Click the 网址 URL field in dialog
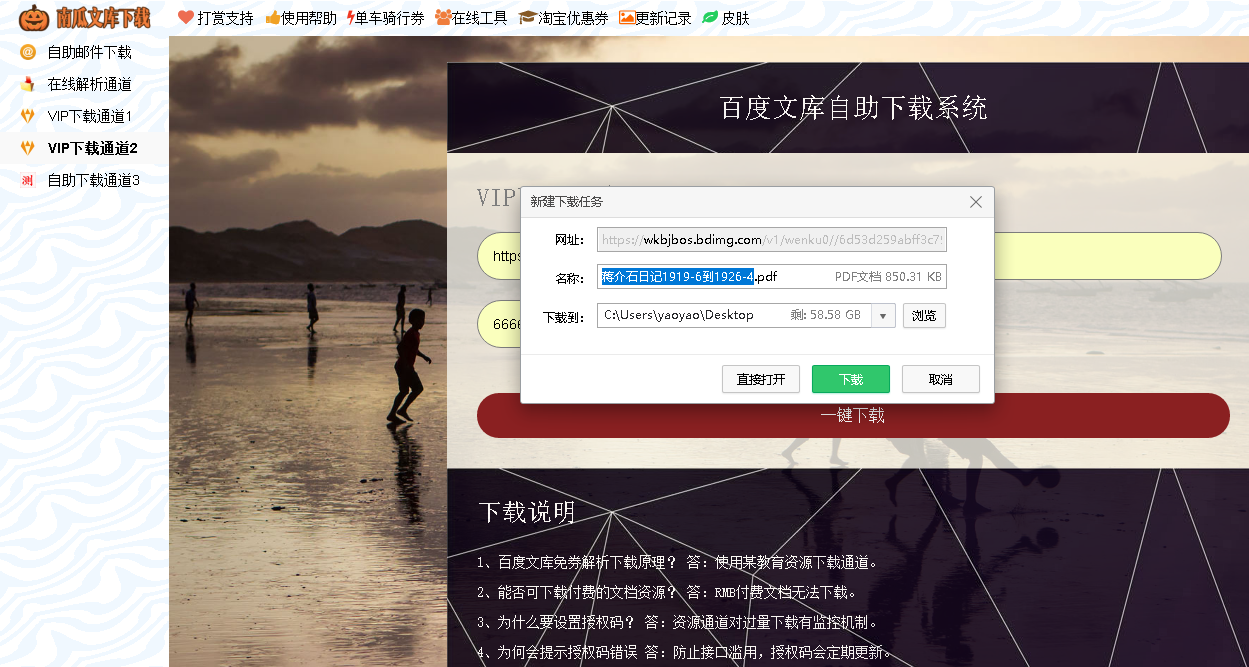Screen dimensions: 1249x667 click(771, 240)
